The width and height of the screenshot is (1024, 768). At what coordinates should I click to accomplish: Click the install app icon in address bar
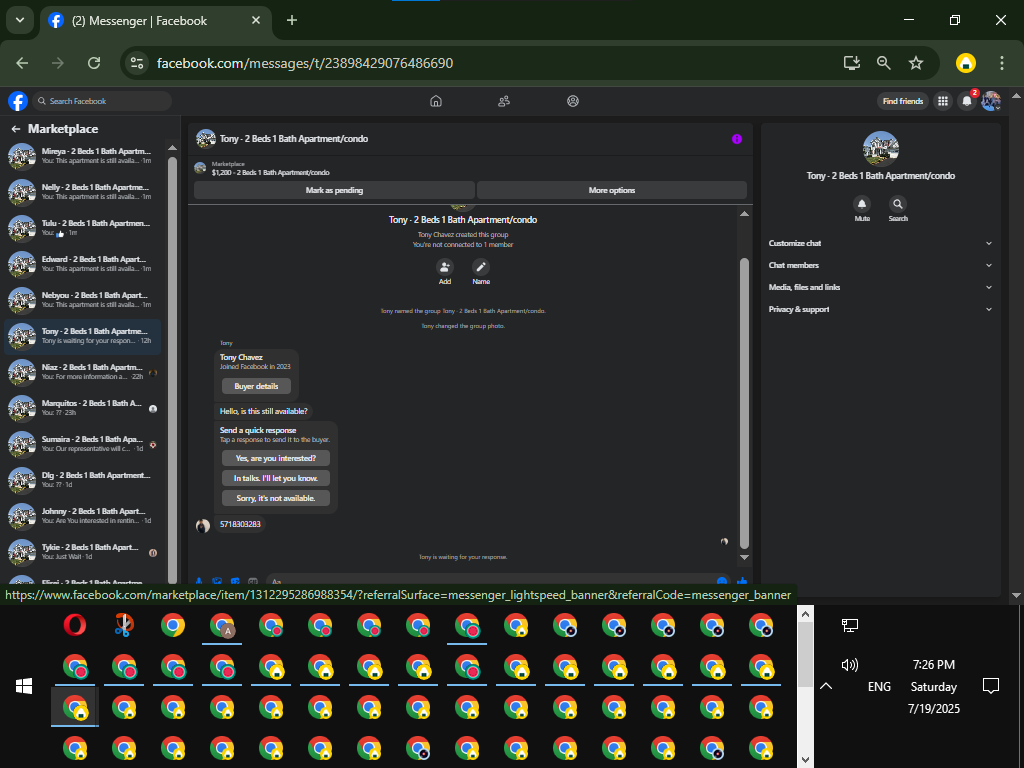[x=852, y=63]
